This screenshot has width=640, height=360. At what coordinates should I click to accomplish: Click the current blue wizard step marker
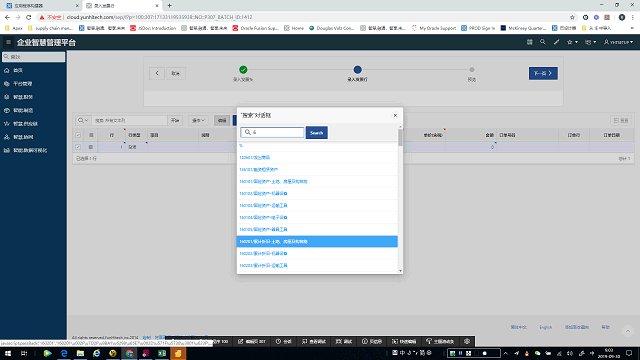tap(357, 70)
